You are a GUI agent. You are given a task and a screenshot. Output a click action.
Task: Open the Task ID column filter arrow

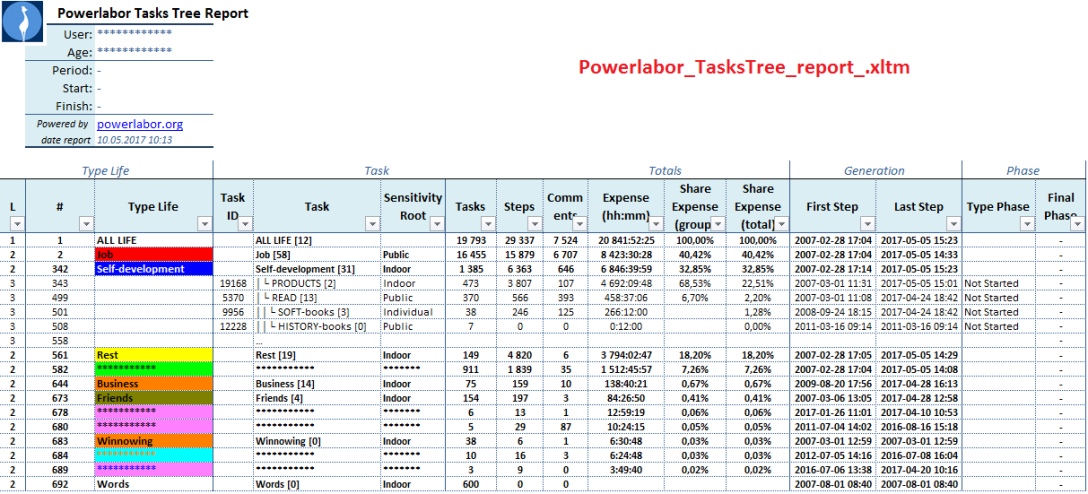click(x=245, y=224)
